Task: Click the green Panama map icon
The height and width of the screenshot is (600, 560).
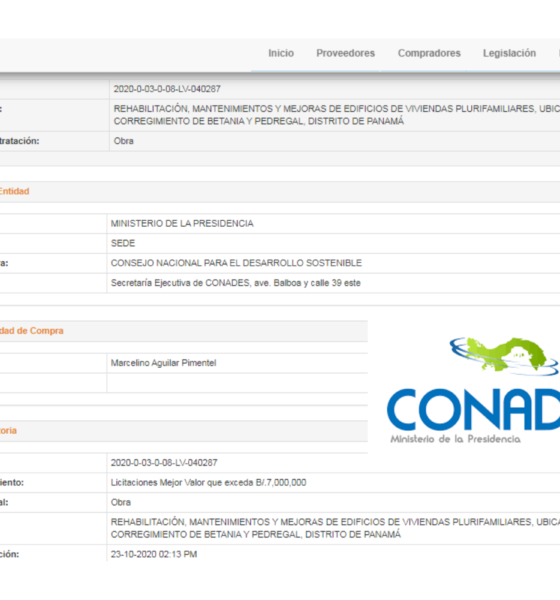Action: [x=504, y=355]
